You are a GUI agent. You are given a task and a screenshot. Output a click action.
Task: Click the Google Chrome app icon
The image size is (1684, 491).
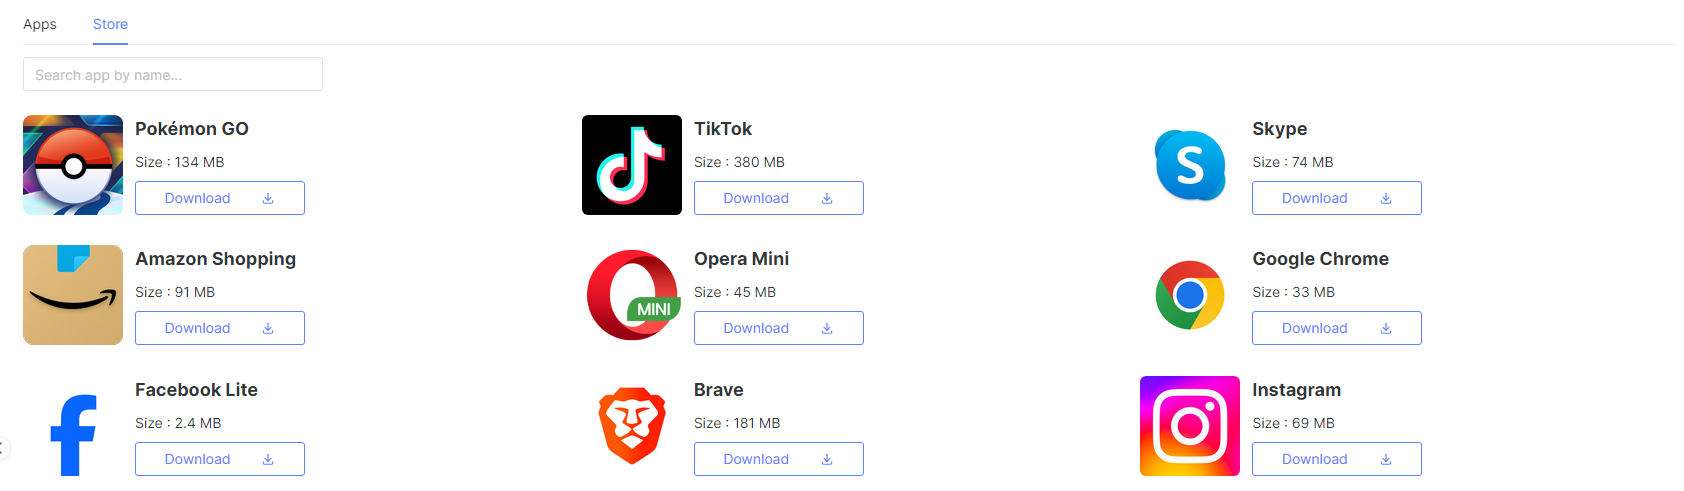tap(1190, 295)
